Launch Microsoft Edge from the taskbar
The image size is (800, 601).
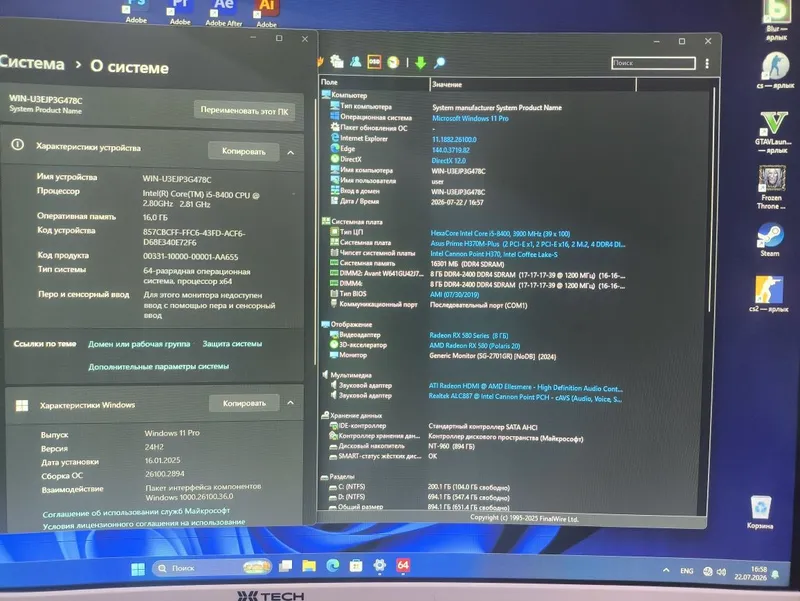(x=333, y=565)
